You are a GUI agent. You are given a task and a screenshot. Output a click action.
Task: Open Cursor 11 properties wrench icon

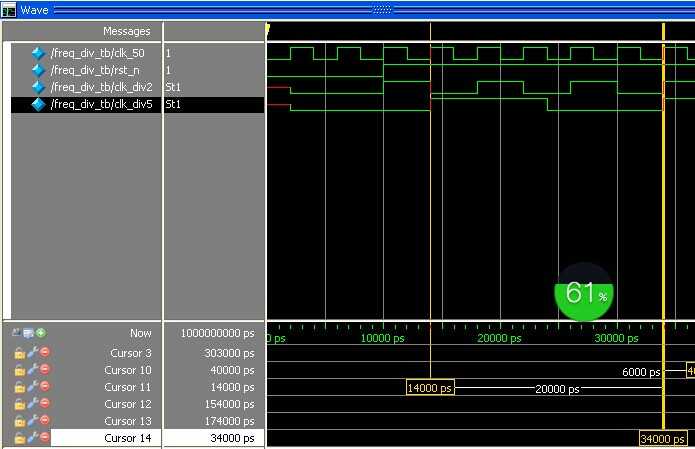tap(32, 387)
